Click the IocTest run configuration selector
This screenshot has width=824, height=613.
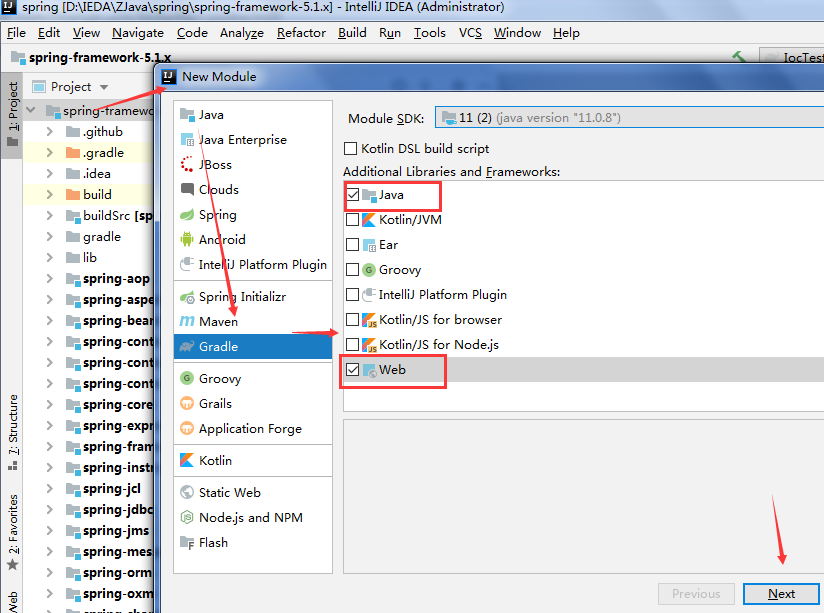coord(791,57)
